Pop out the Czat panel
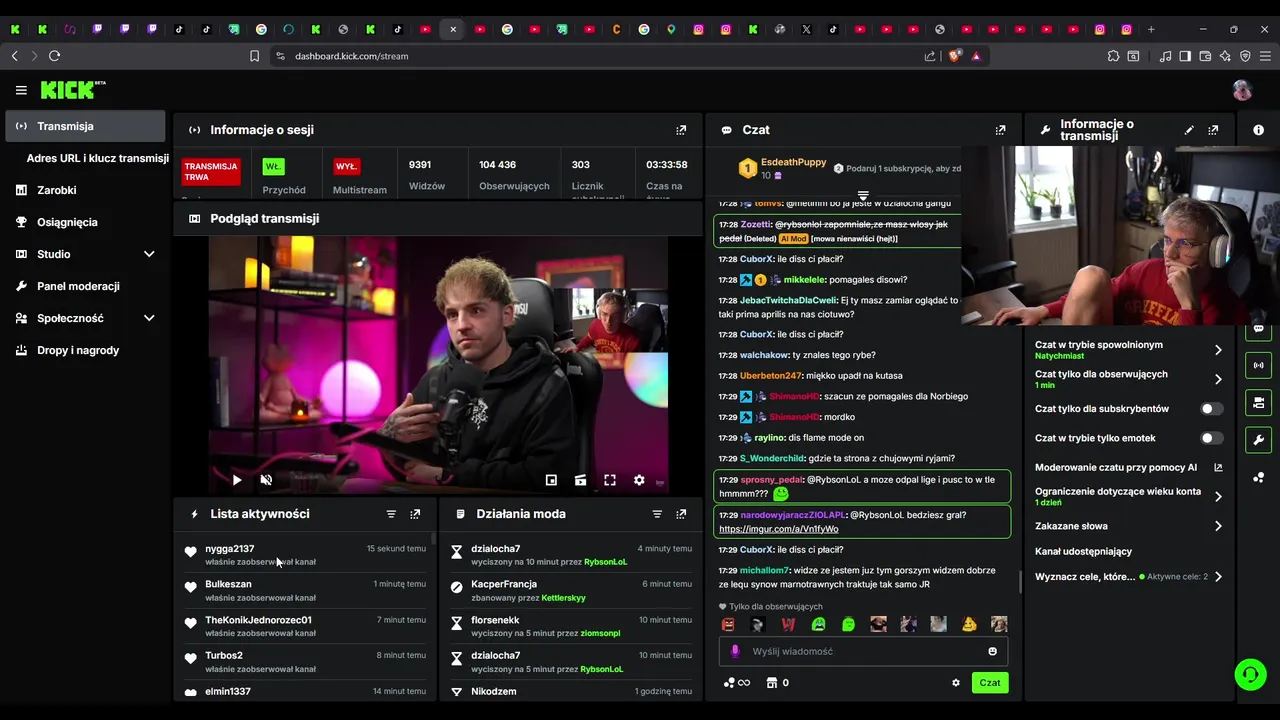1280x720 pixels. (x=1000, y=130)
